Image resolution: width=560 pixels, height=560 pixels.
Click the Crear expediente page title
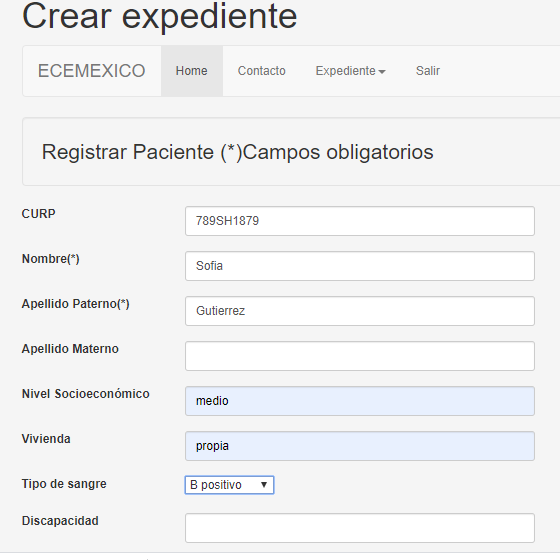tap(160, 16)
